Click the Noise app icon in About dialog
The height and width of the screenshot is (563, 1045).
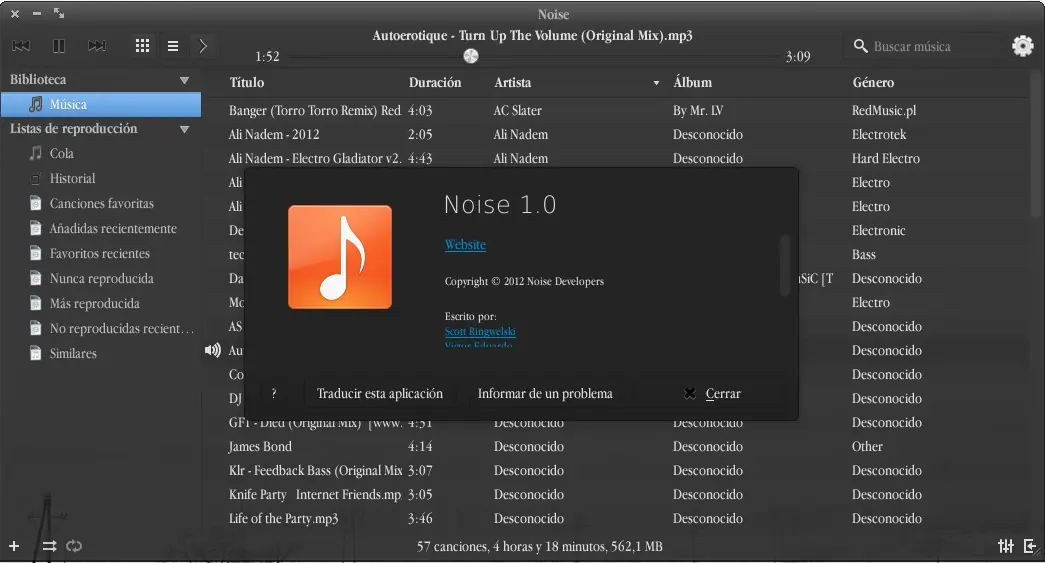[340, 257]
